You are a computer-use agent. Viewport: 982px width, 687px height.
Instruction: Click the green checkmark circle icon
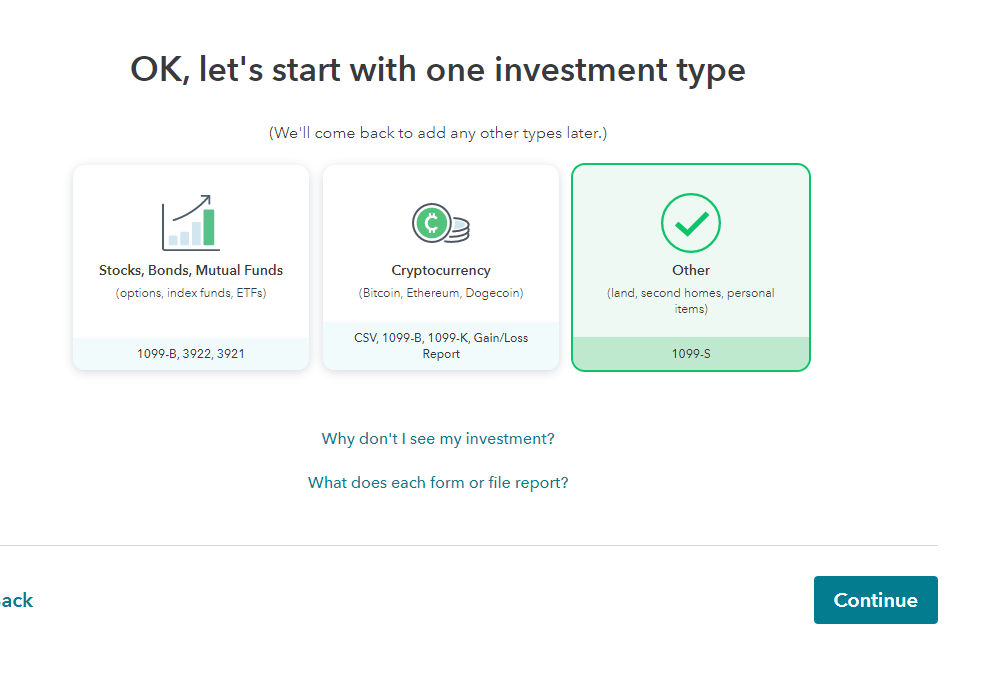coord(691,223)
